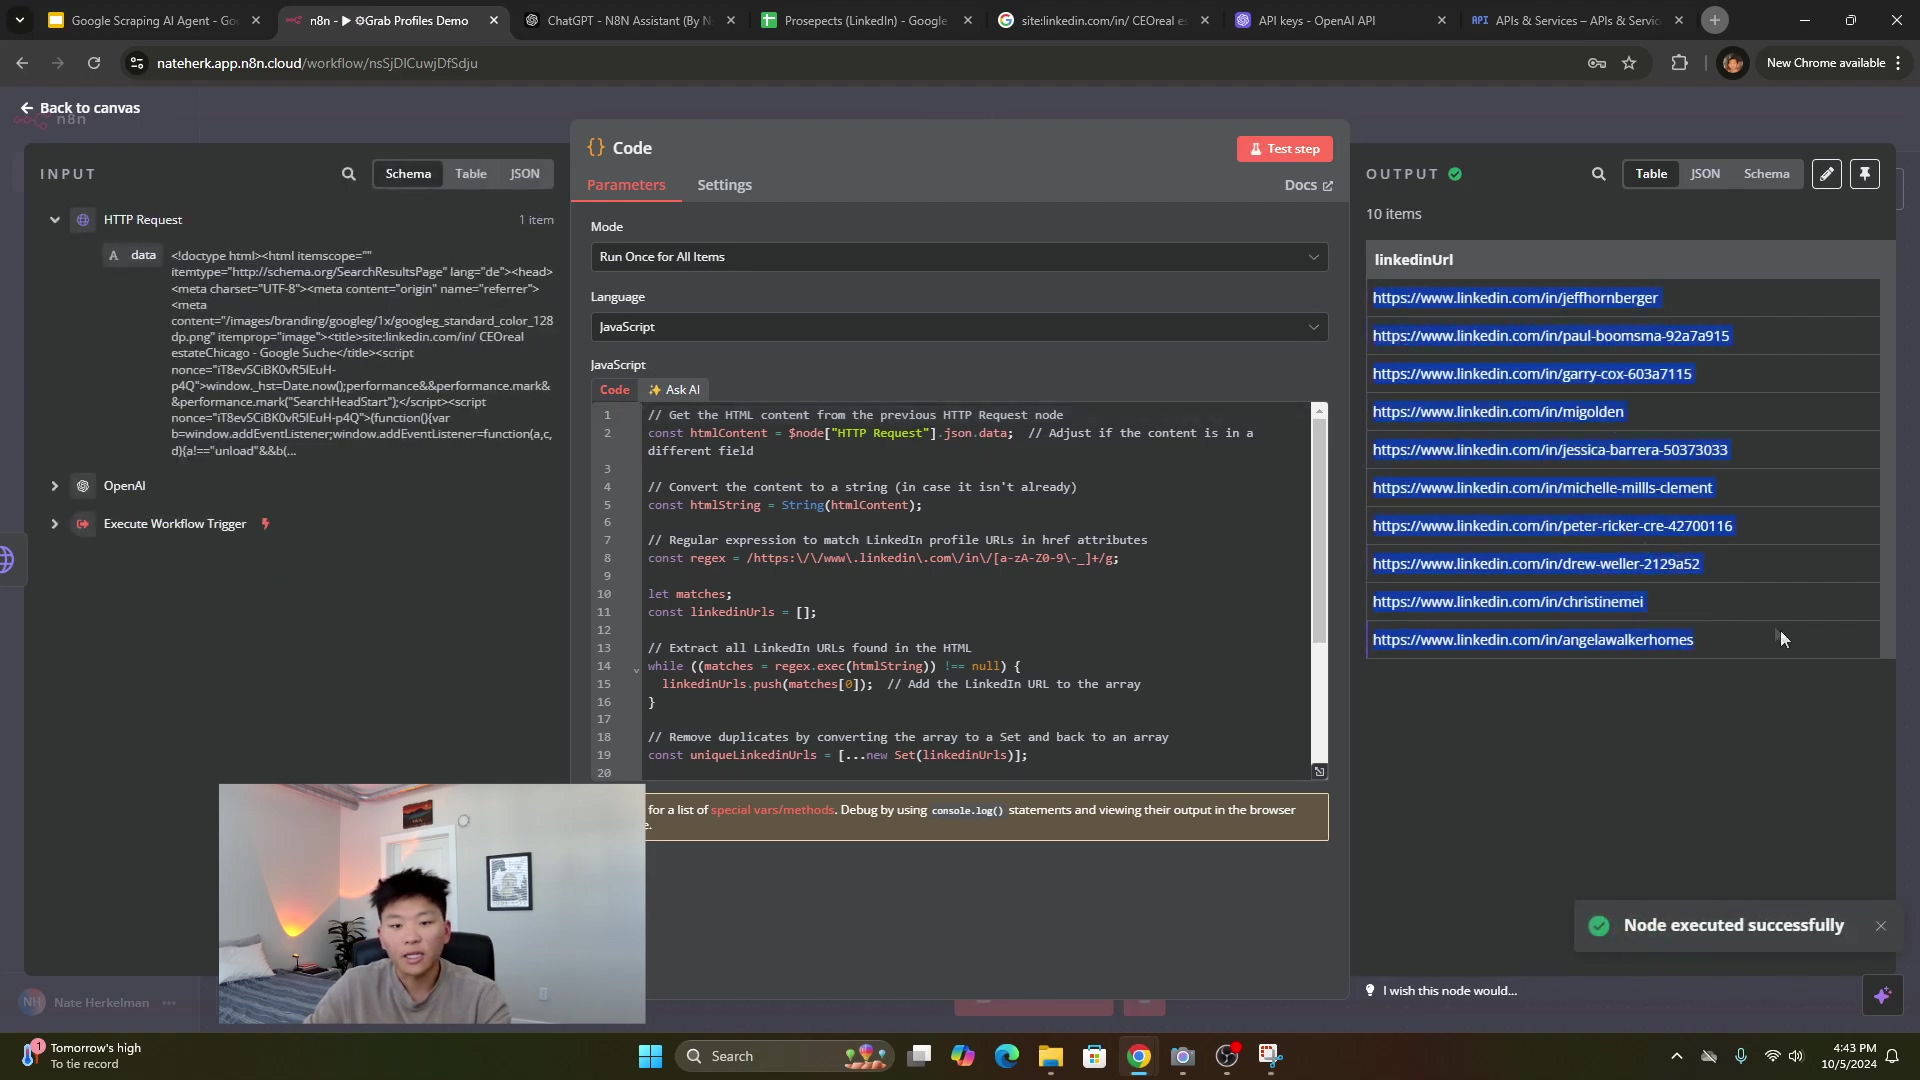This screenshot has height=1080, width=1920.
Task: Click inside the JavaScript code editor
Action: click(975, 590)
